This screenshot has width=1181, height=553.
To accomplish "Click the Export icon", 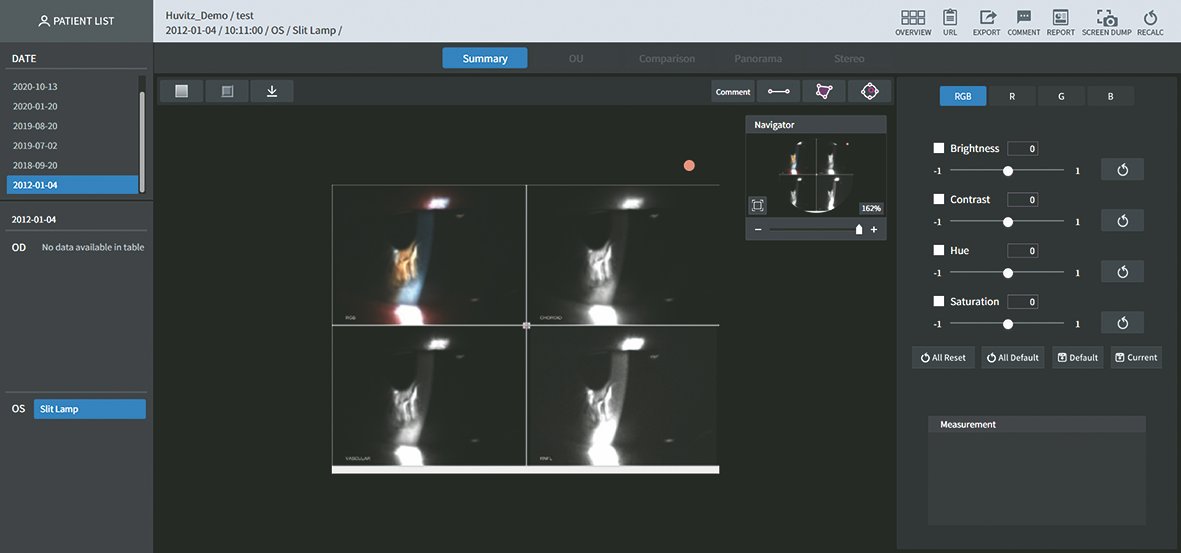I will pyautogui.click(x=986, y=18).
